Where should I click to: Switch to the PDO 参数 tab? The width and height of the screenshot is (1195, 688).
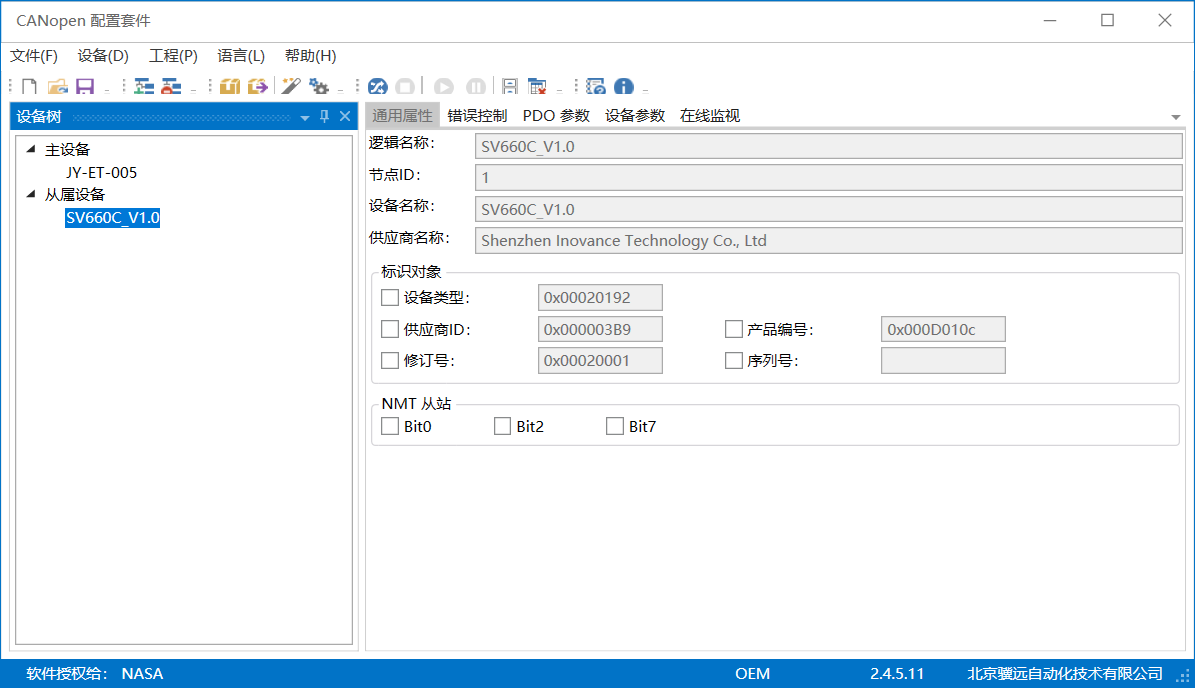(x=556, y=116)
